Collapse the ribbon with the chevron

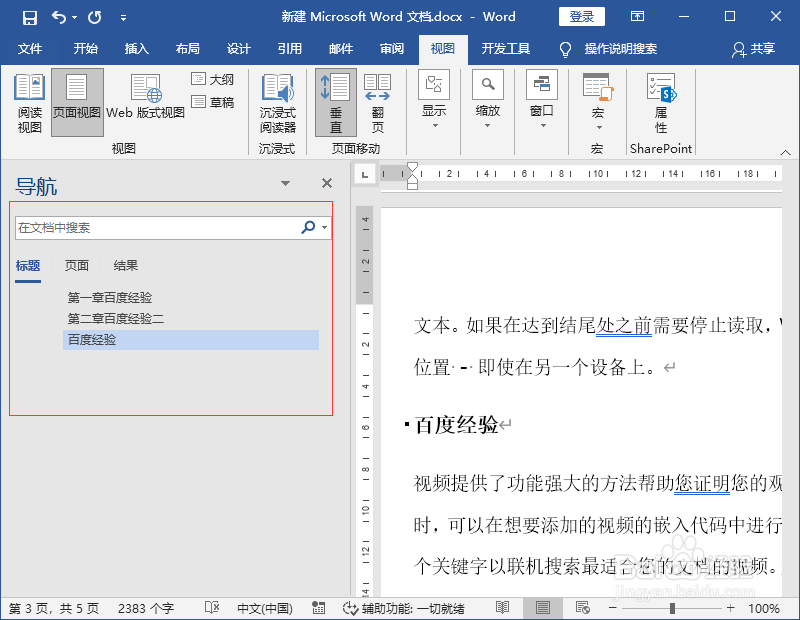(x=786, y=152)
